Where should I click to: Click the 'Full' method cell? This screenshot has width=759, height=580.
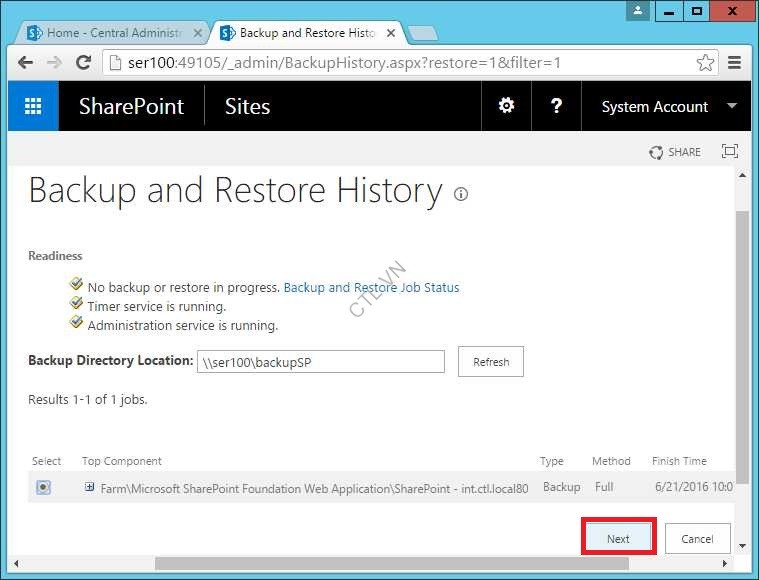coord(604,487)
